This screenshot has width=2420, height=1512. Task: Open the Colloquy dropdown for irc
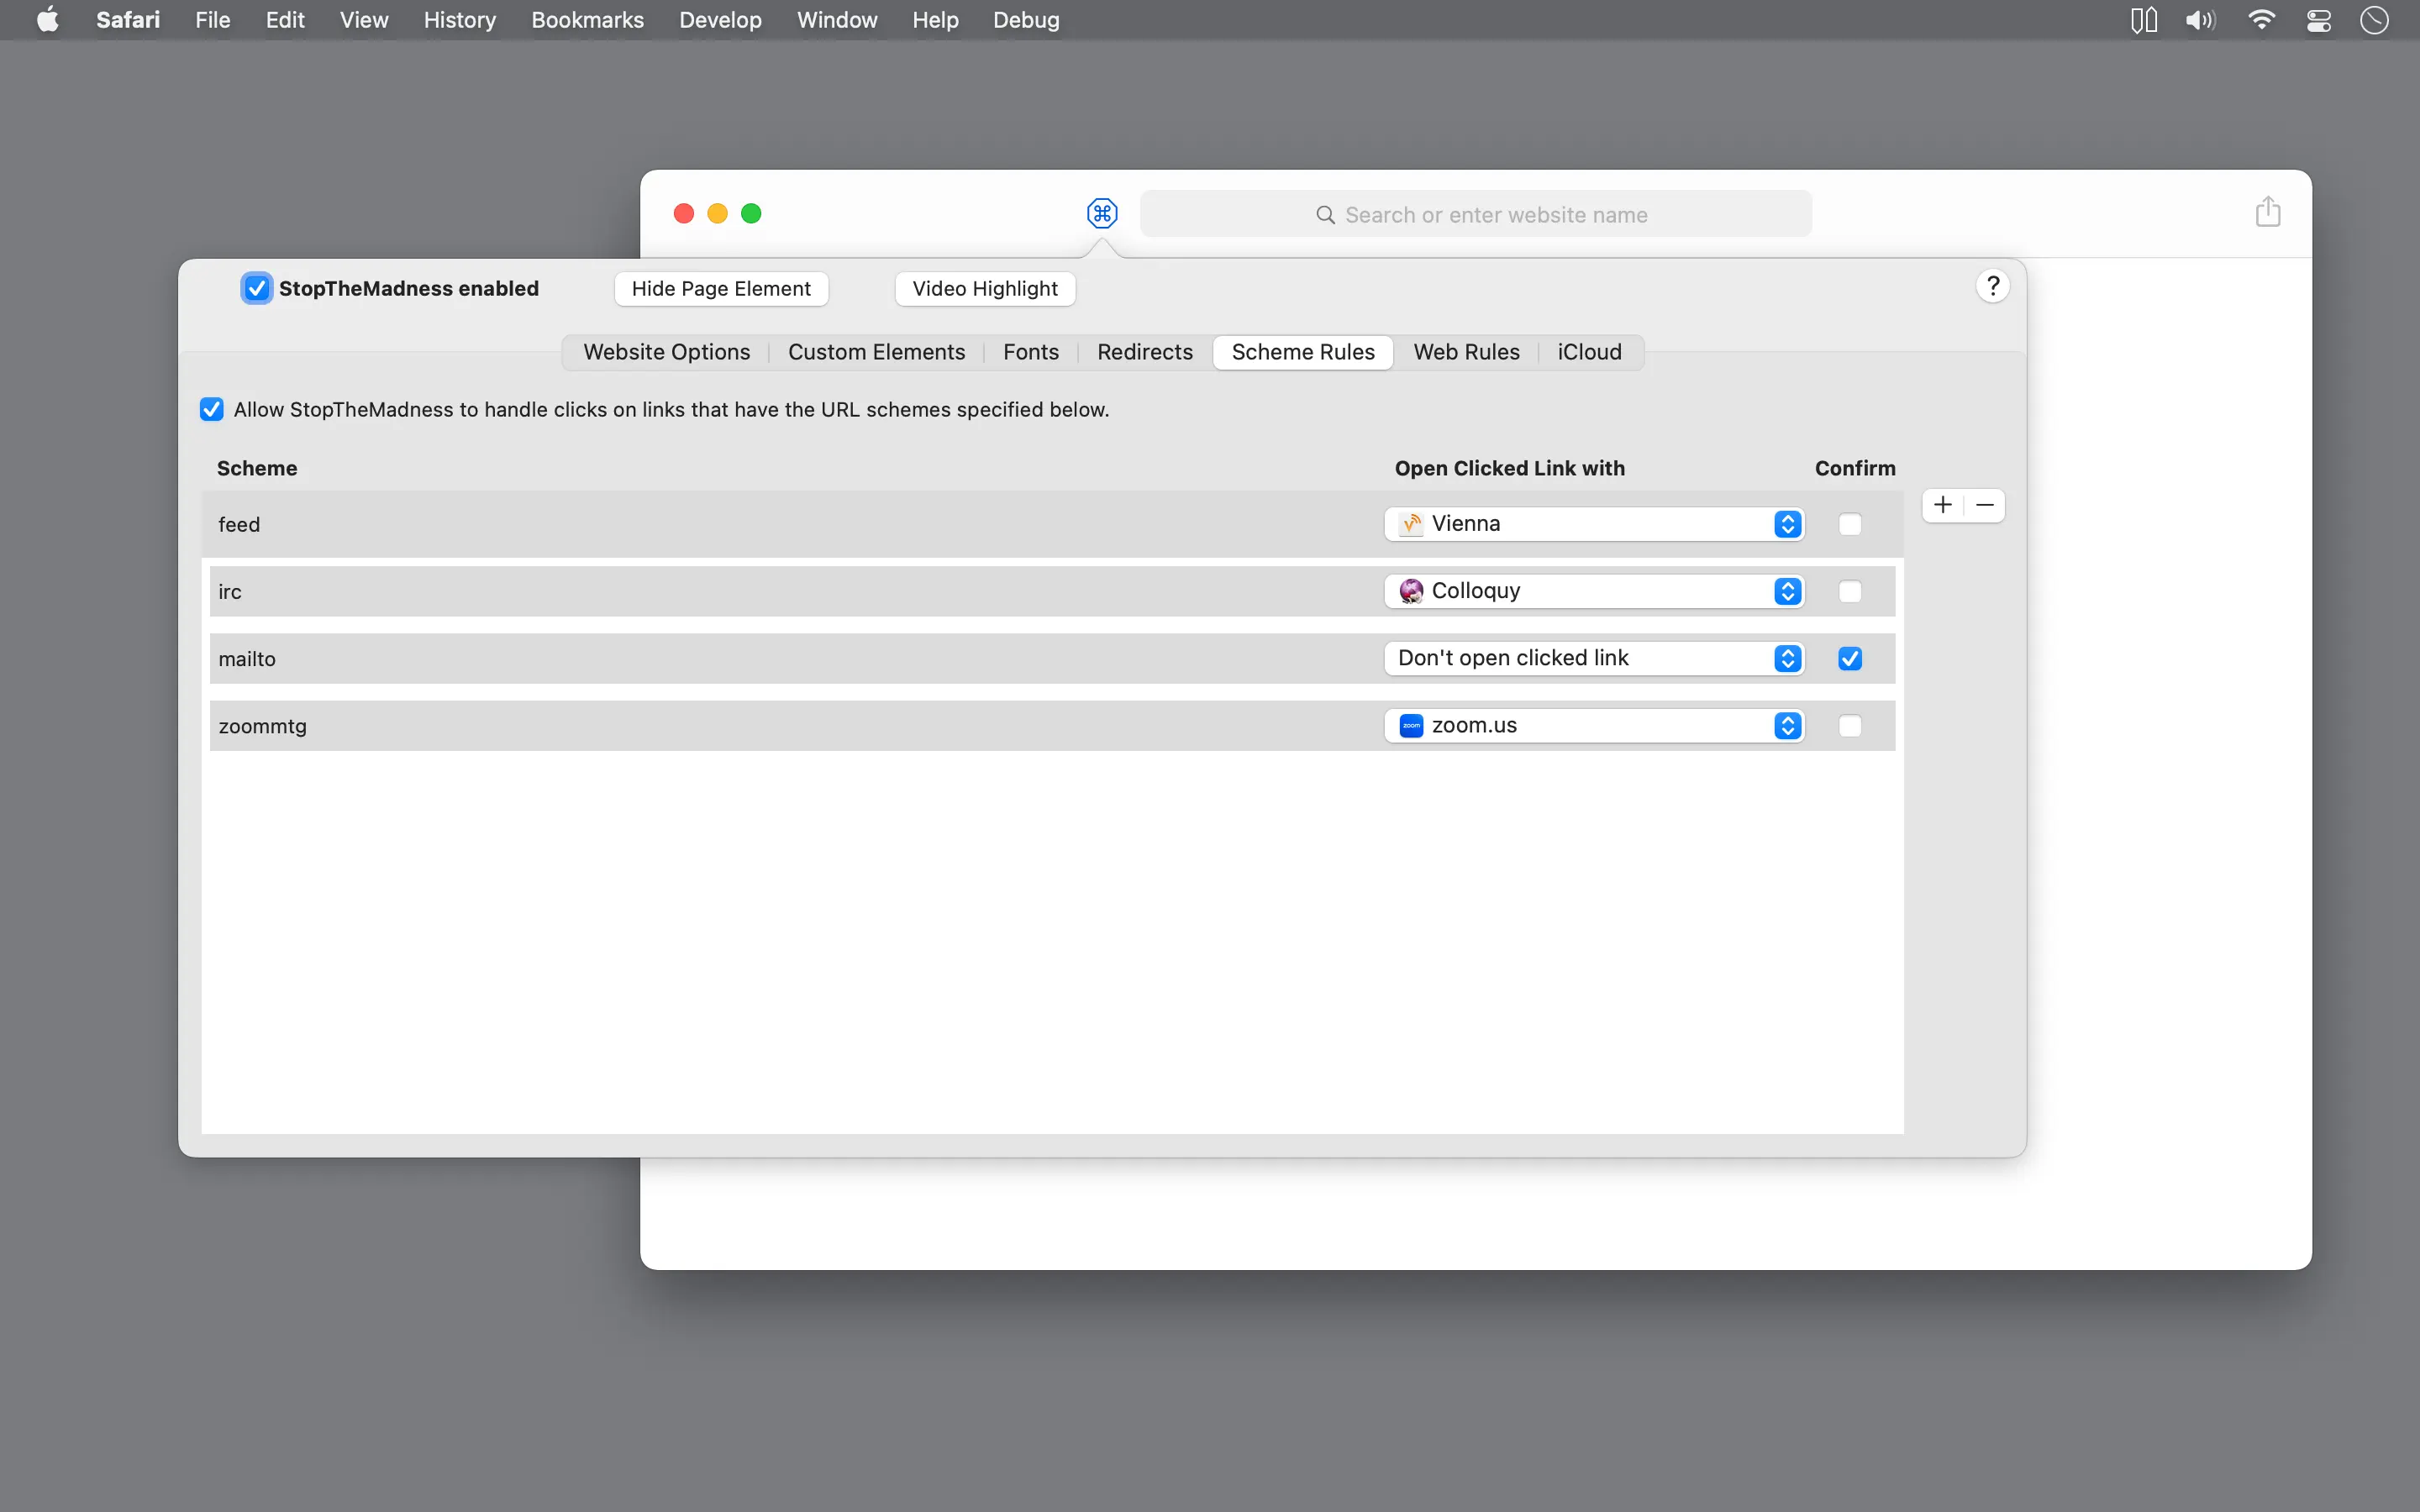coord(1593,591)
